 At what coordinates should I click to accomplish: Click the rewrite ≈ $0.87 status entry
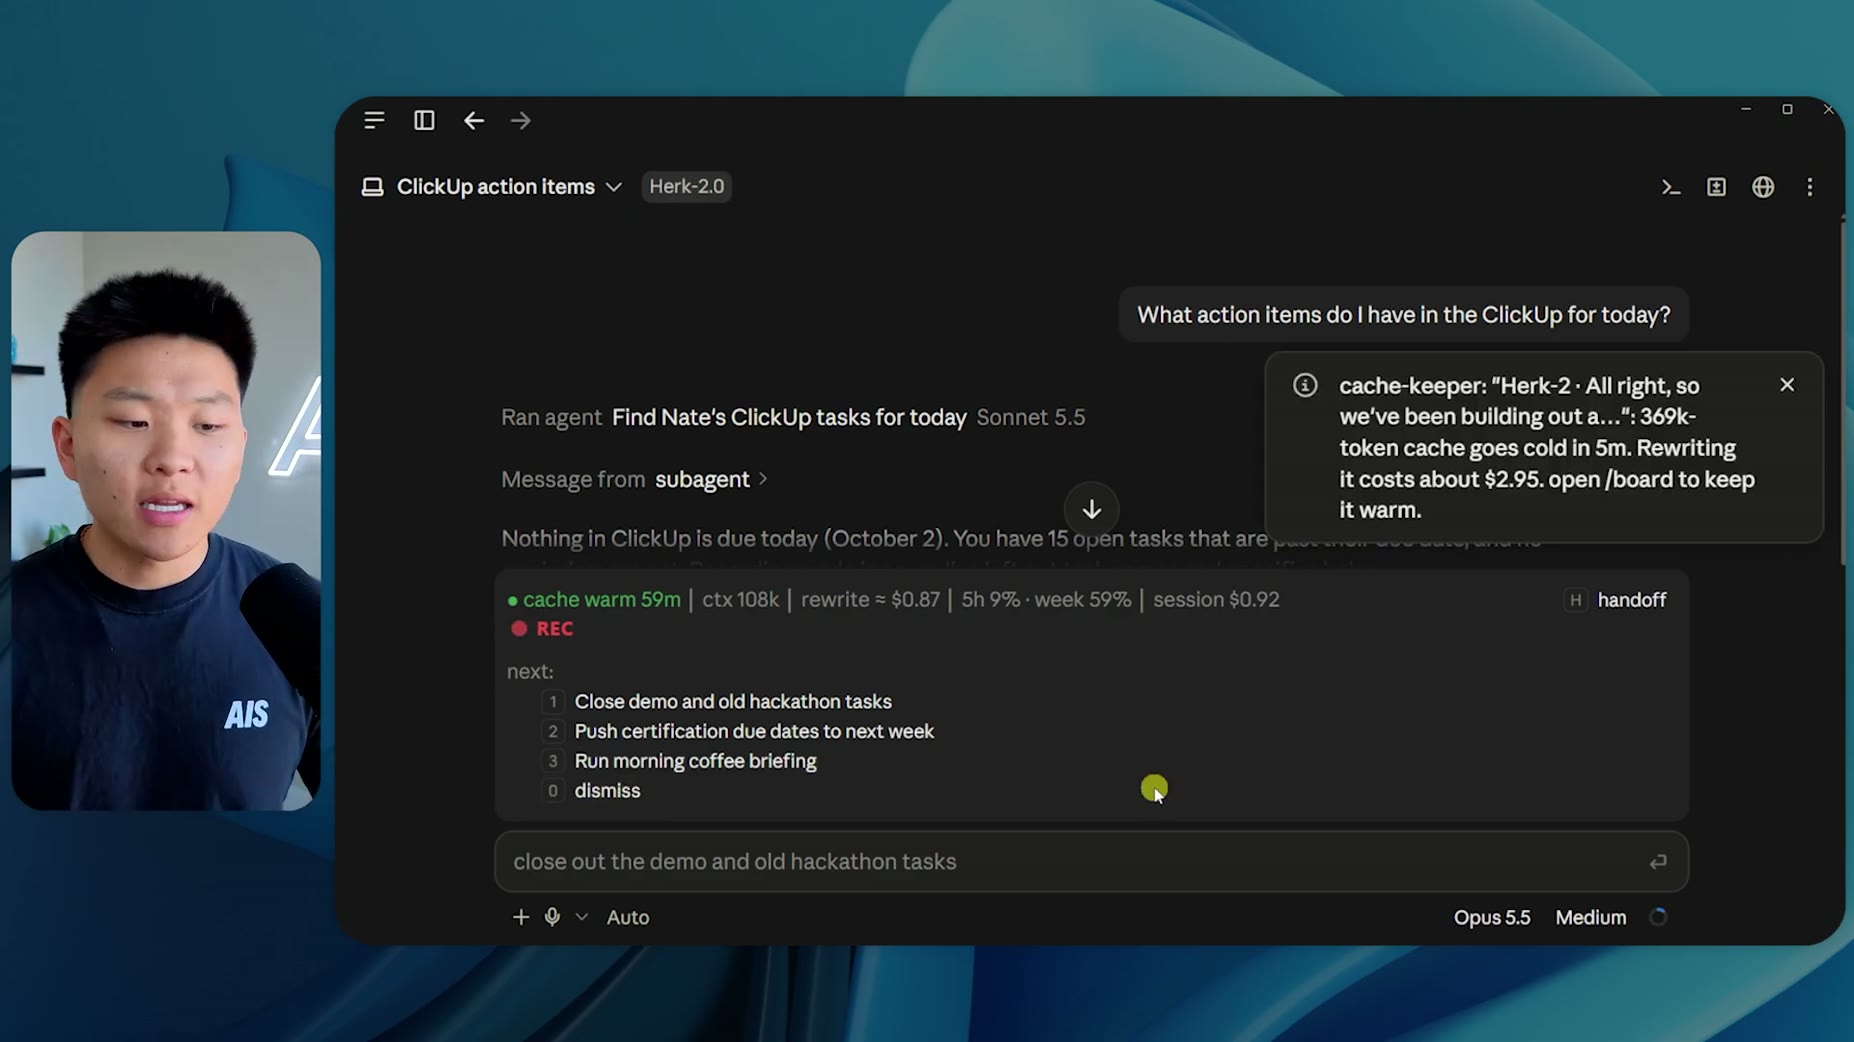tap(870, 600)
